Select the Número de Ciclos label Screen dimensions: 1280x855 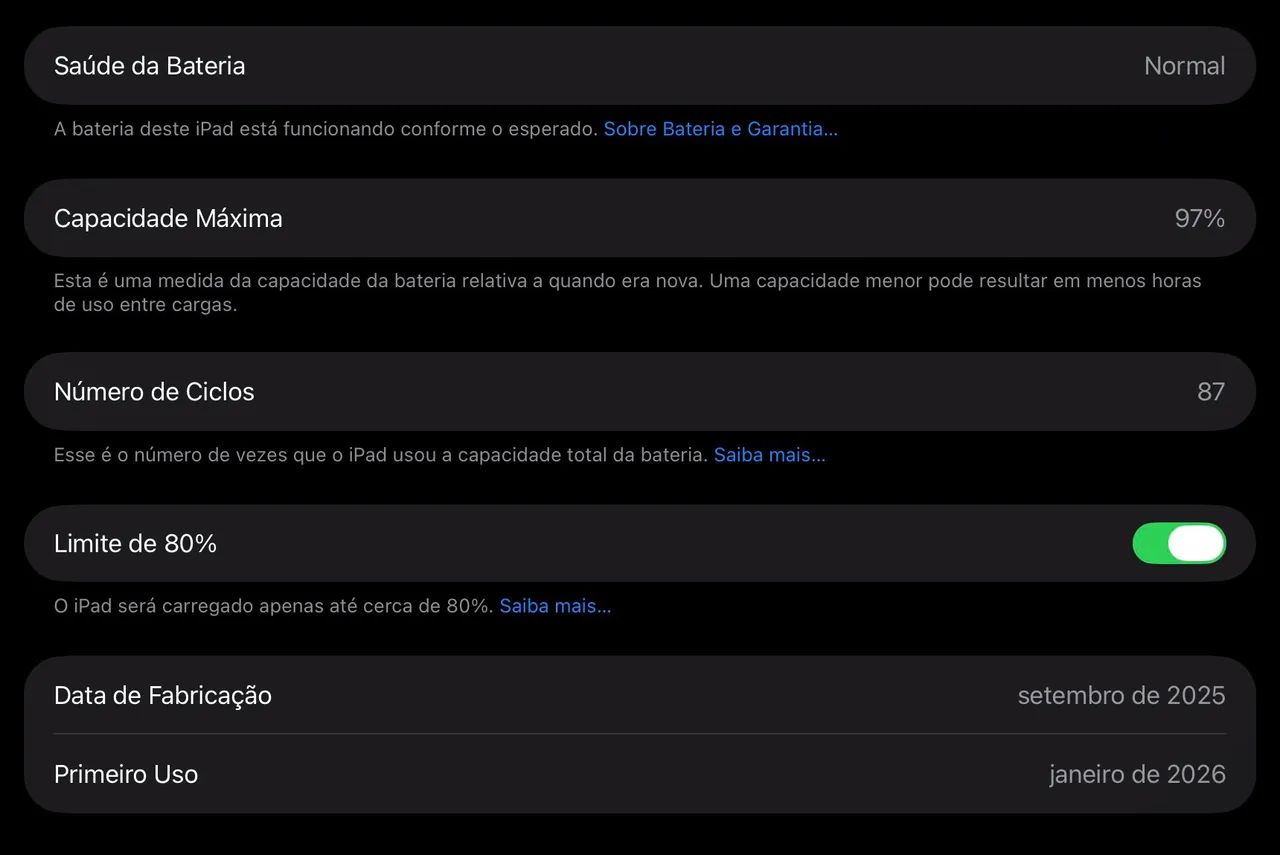[154, 391]
